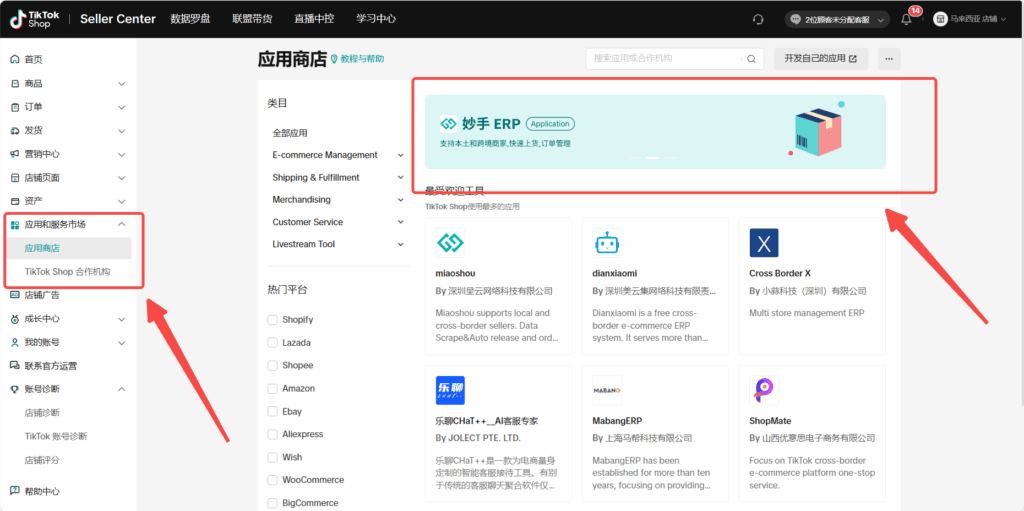Viewport: 1024px width, 511px height.
Task: Check the BigCommerce platform checkbox
Action: [x=272, y=503]
